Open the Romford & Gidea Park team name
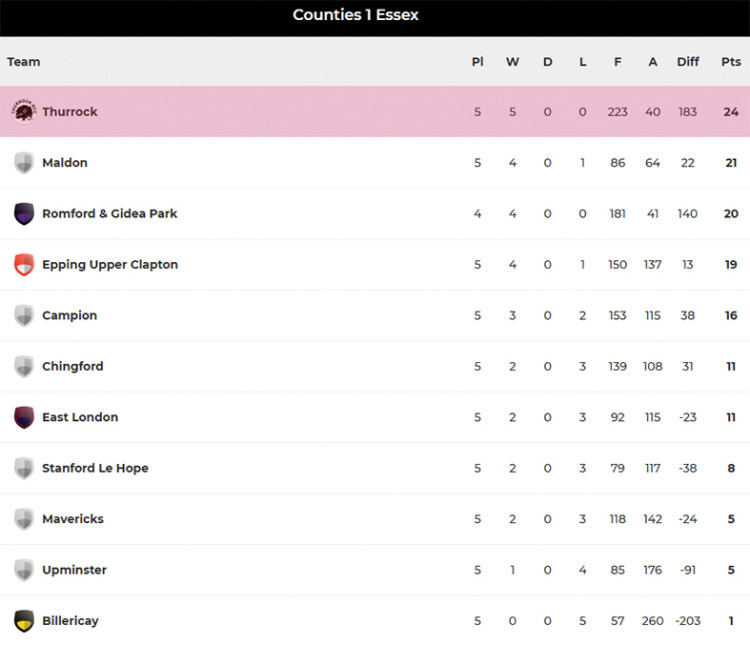The width and height of the screenshot is (750, 645). click(x=109, y=214)
